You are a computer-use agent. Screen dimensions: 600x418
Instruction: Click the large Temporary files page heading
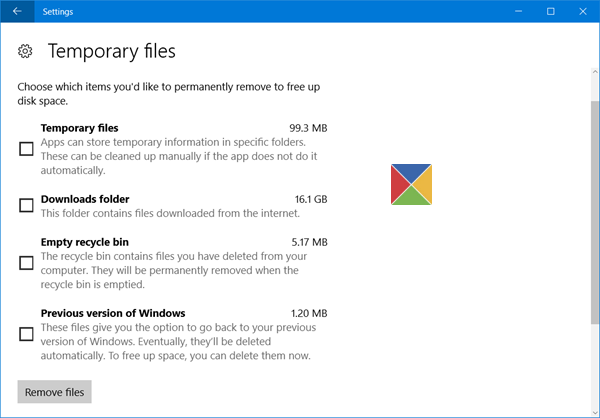[111, 50]
